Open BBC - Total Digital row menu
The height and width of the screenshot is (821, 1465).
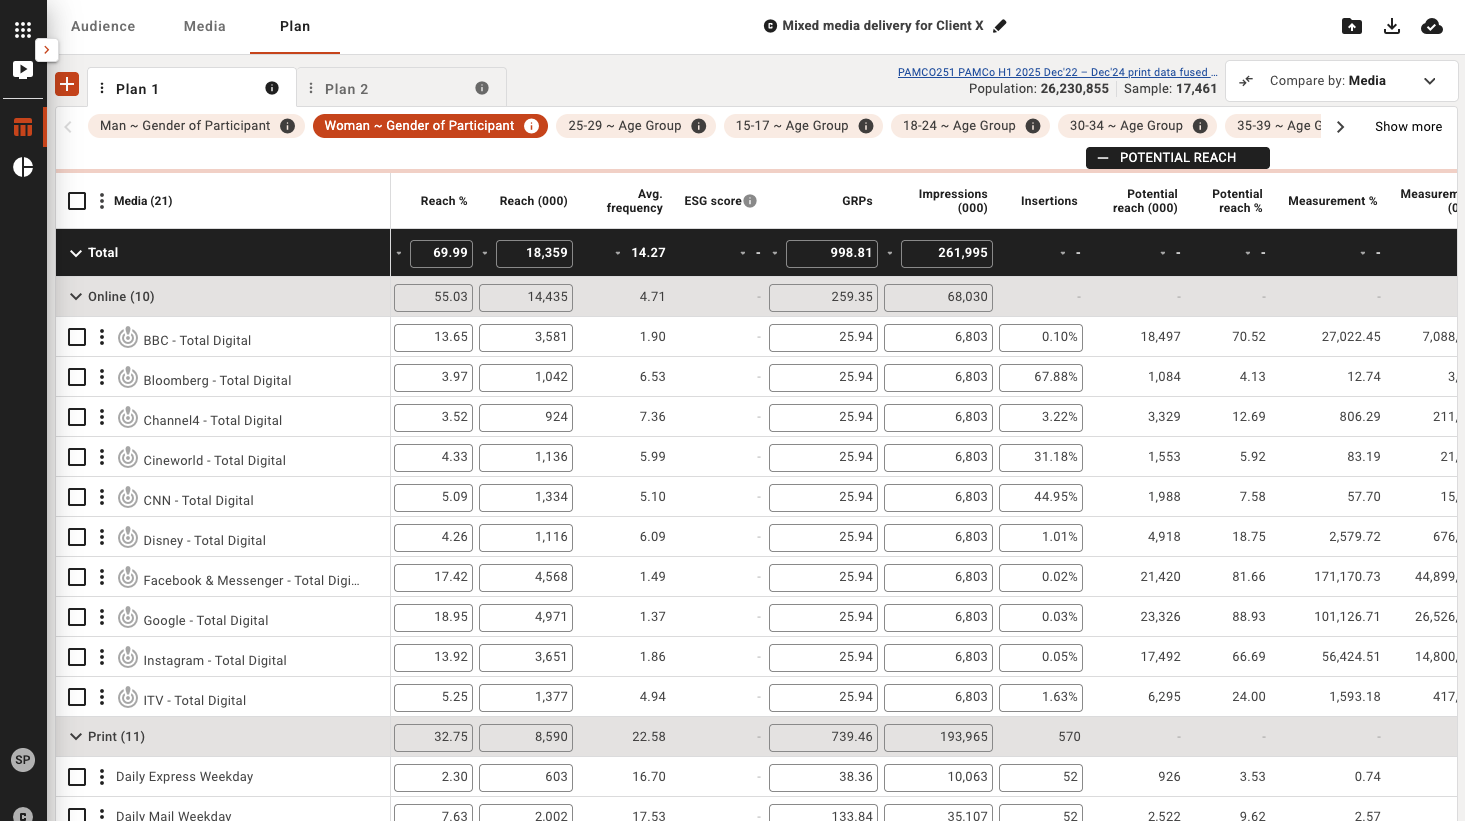click(102, 337)
